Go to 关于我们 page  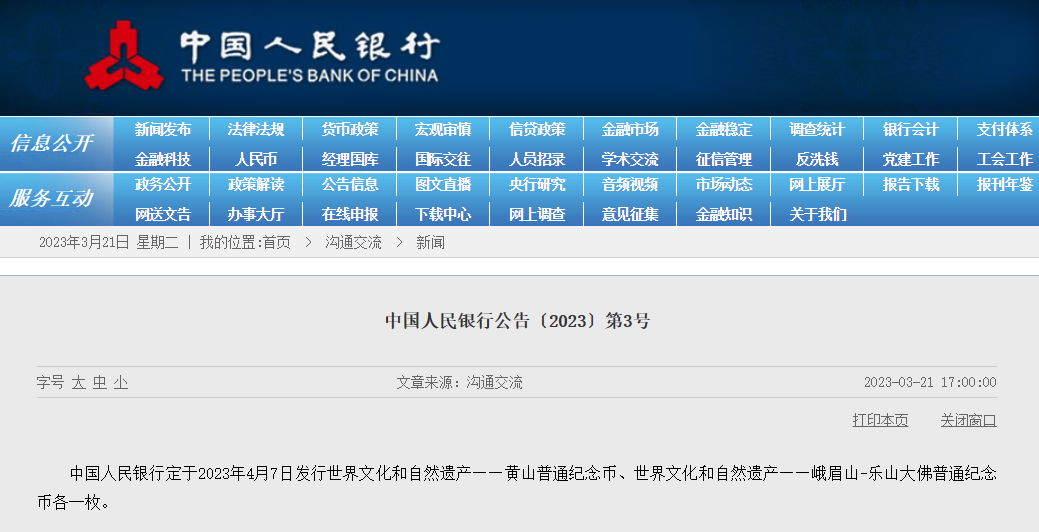(x=817, y=214)
